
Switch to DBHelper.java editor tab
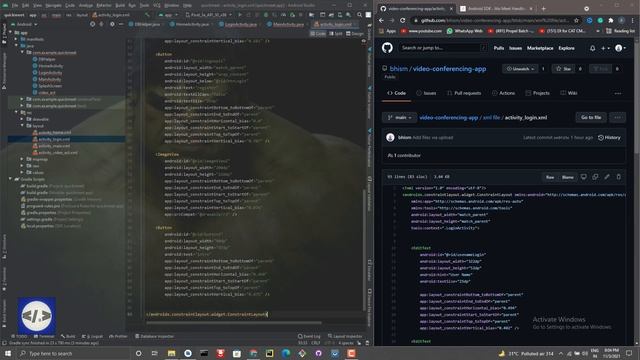(x=144, y=24)
